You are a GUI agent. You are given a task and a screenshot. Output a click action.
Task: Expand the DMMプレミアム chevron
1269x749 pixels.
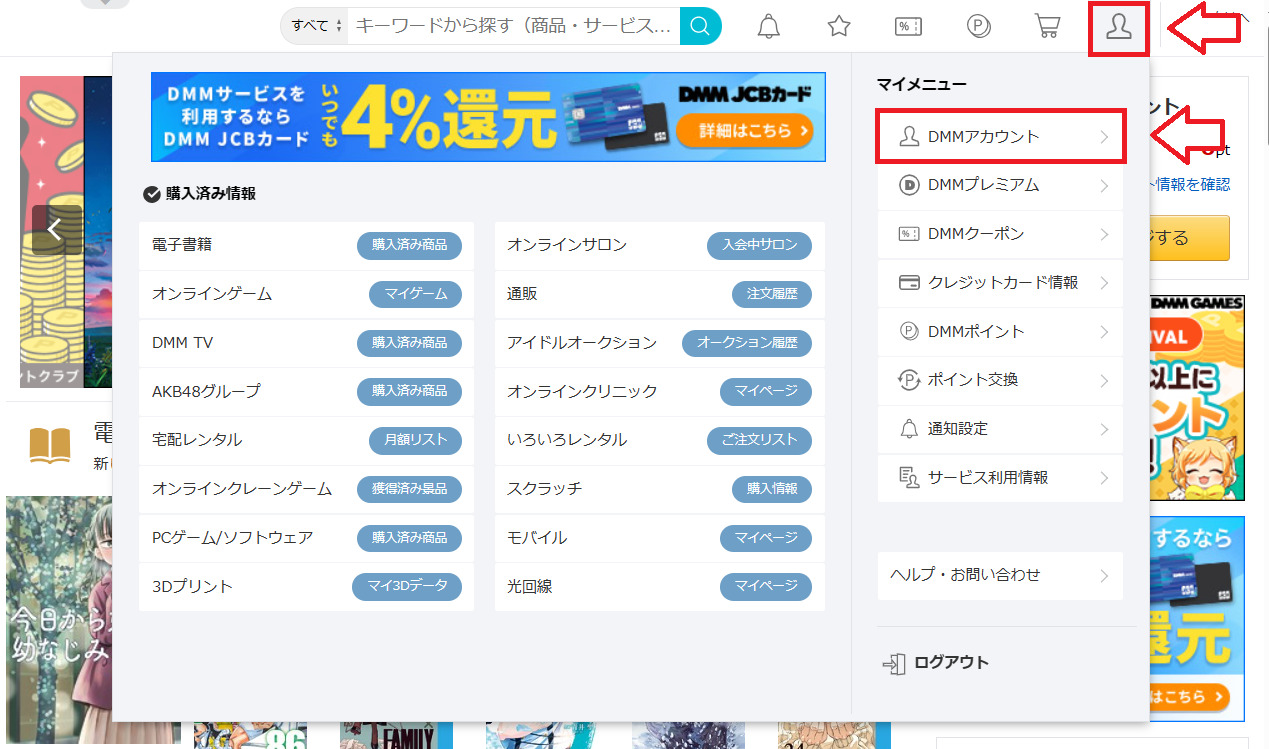point(1104,186)
